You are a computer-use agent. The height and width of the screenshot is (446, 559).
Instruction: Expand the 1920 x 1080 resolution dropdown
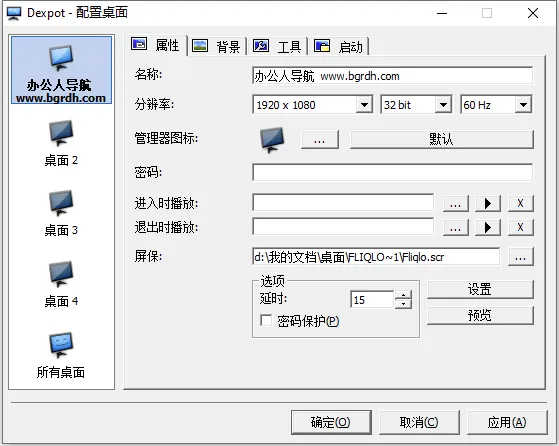click(x=364, y=105)
